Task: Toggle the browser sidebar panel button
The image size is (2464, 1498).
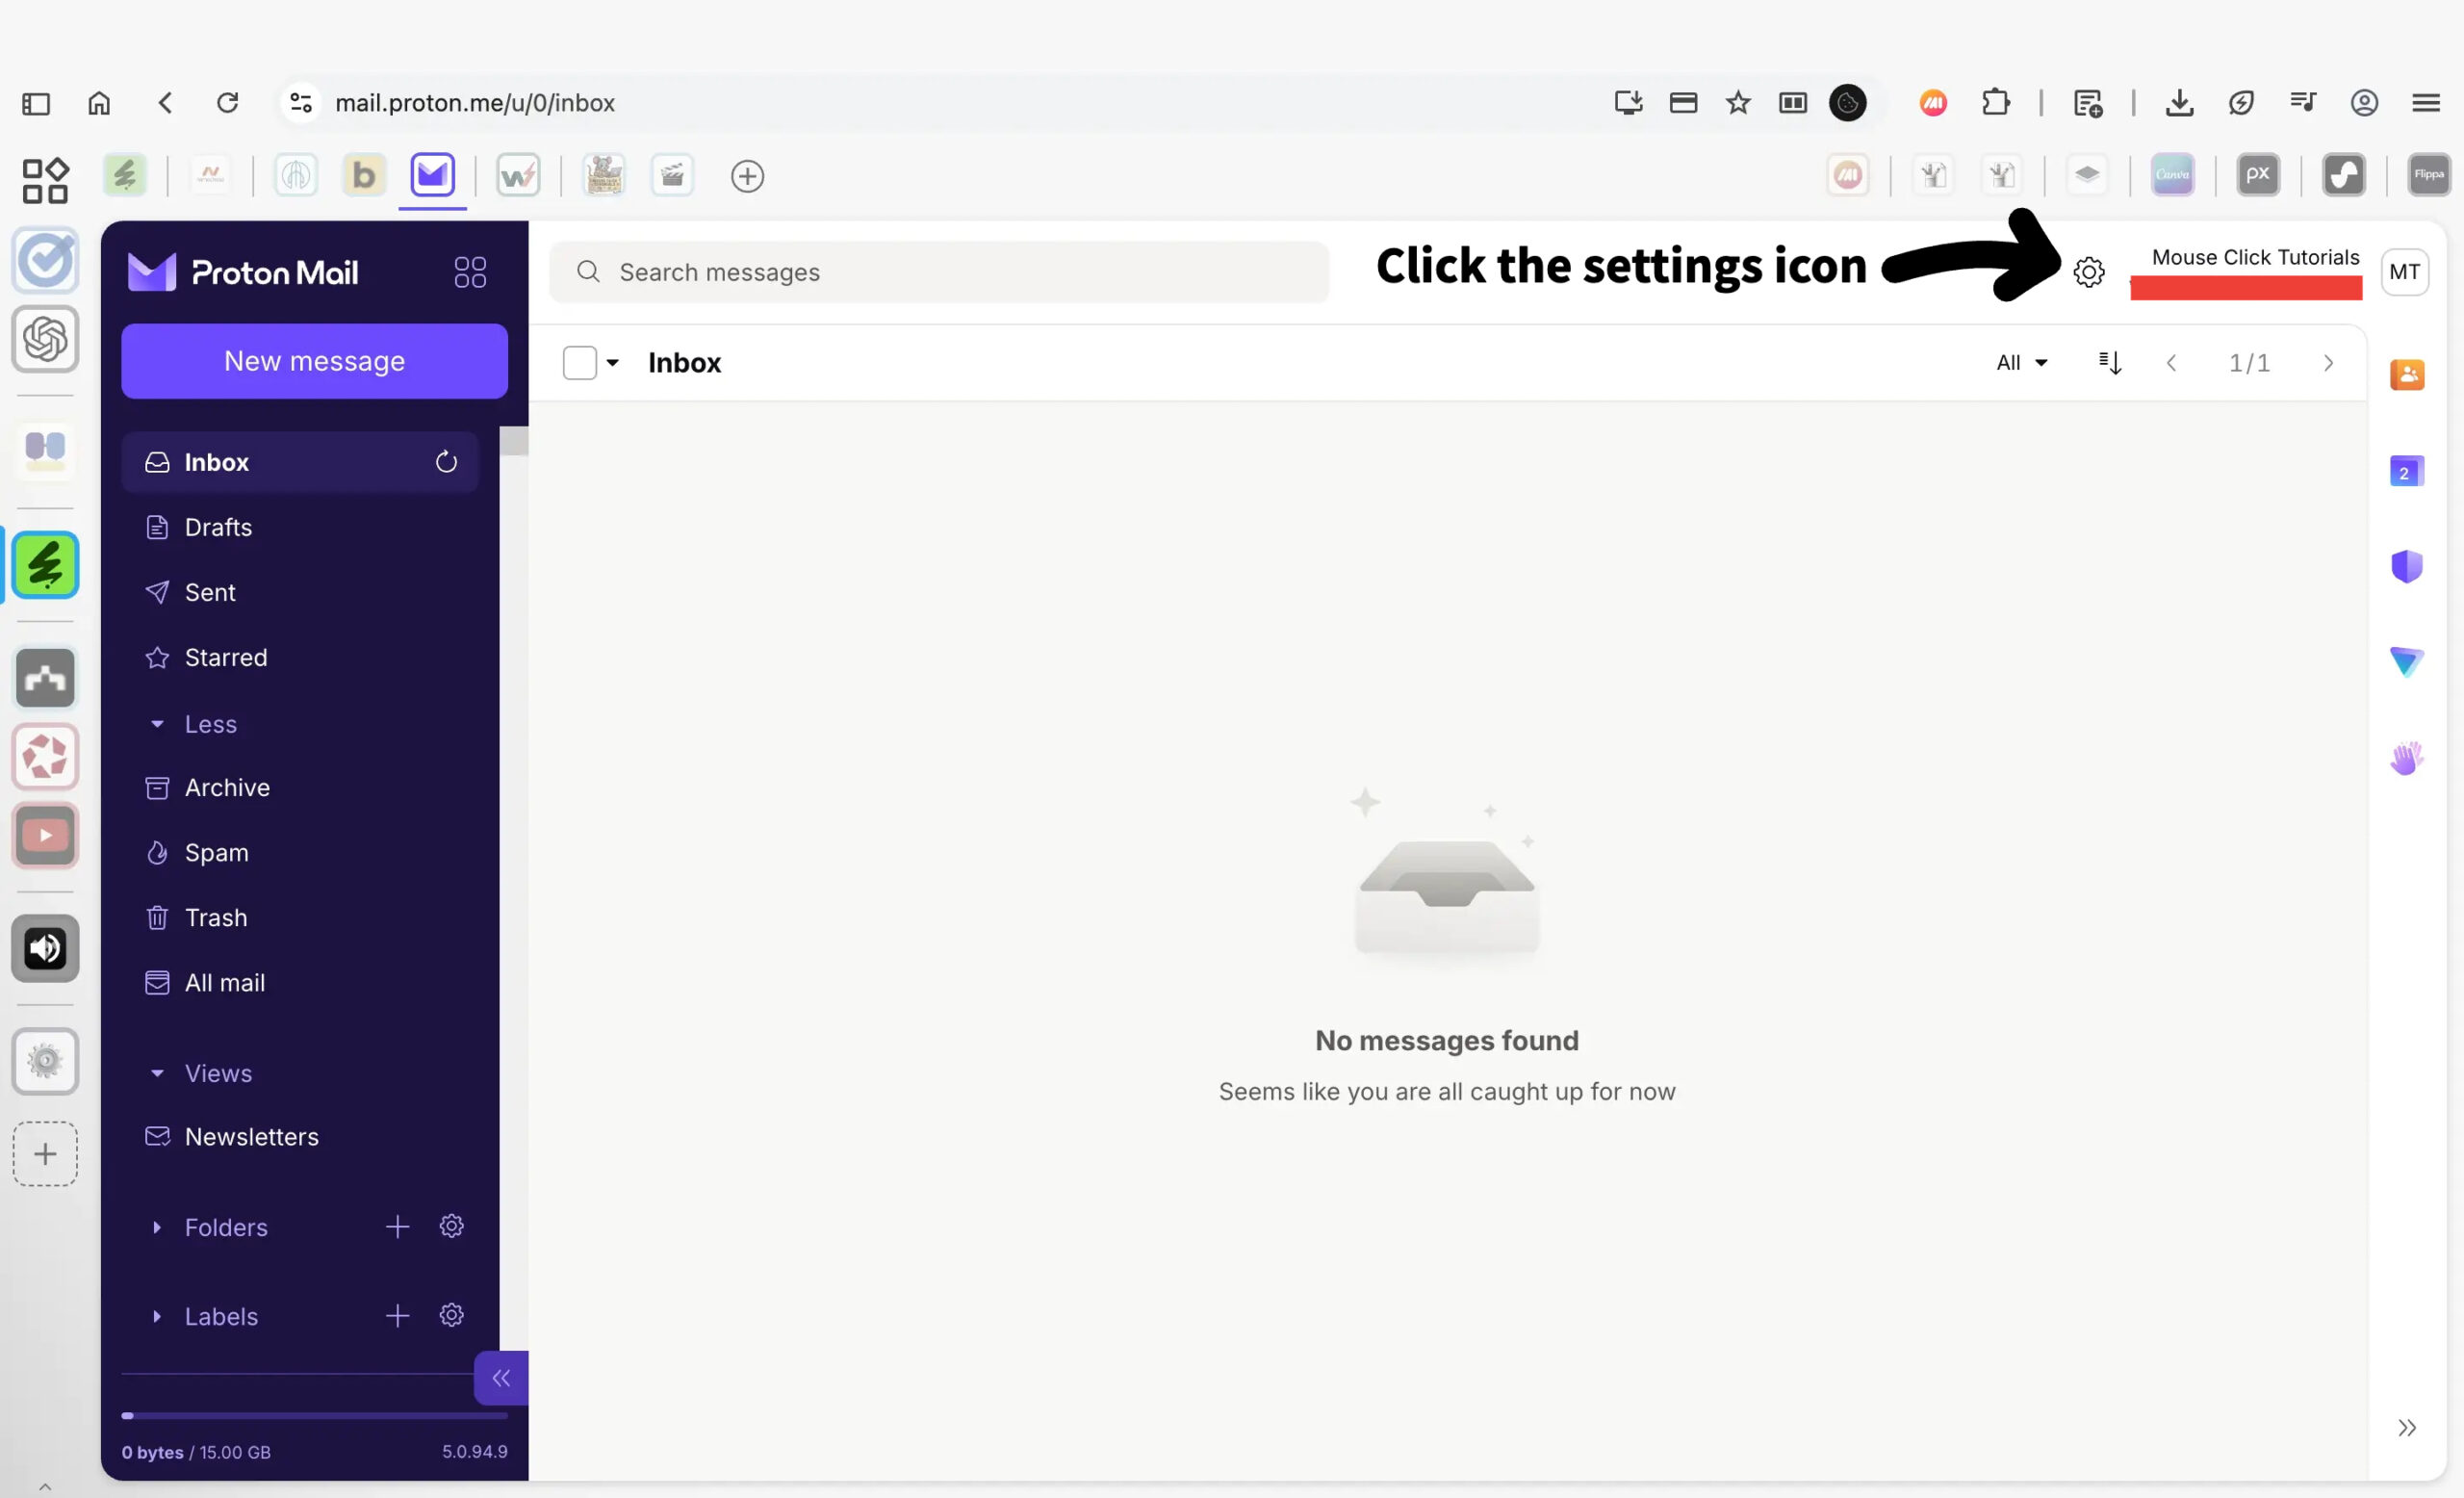Action: tap(36, 103)
